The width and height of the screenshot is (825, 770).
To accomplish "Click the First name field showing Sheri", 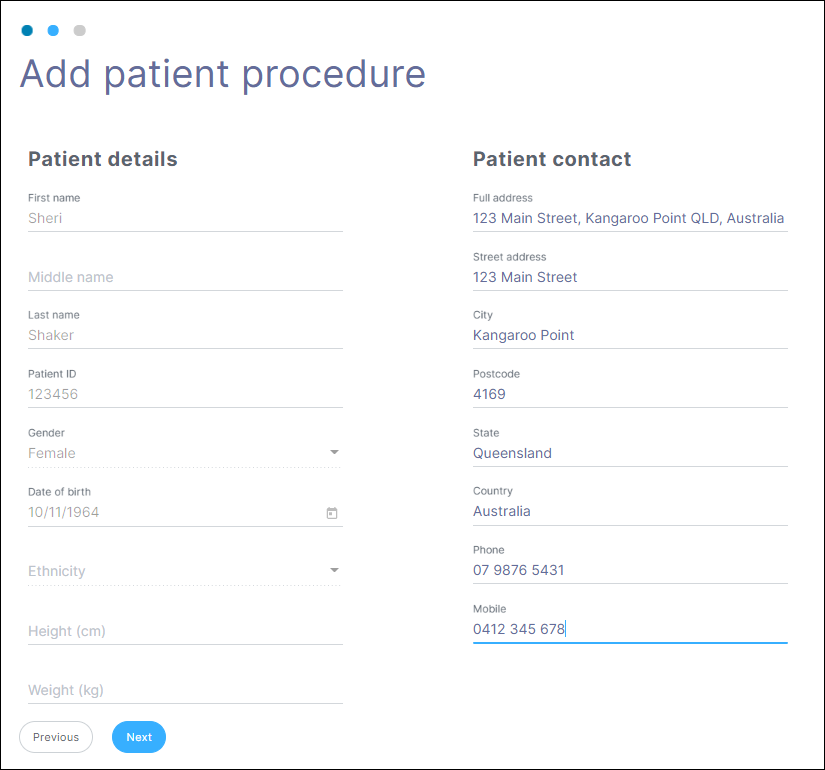I will (x=185, y=218).
